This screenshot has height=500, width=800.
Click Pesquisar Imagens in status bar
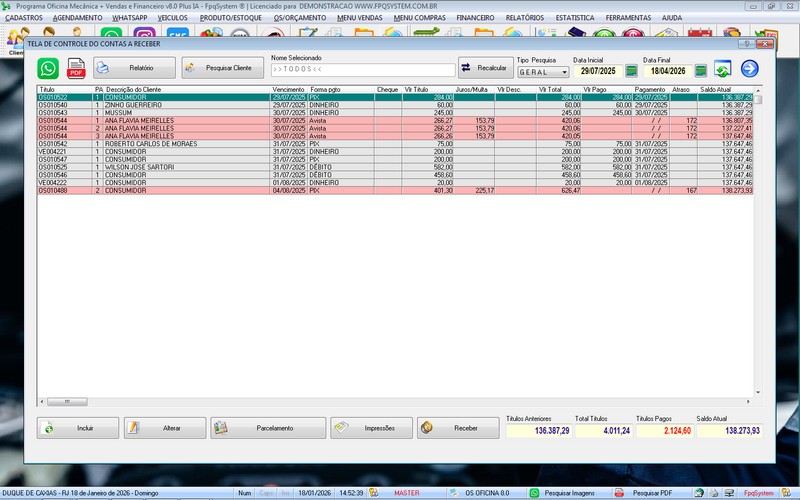click(x=566, y=493)
